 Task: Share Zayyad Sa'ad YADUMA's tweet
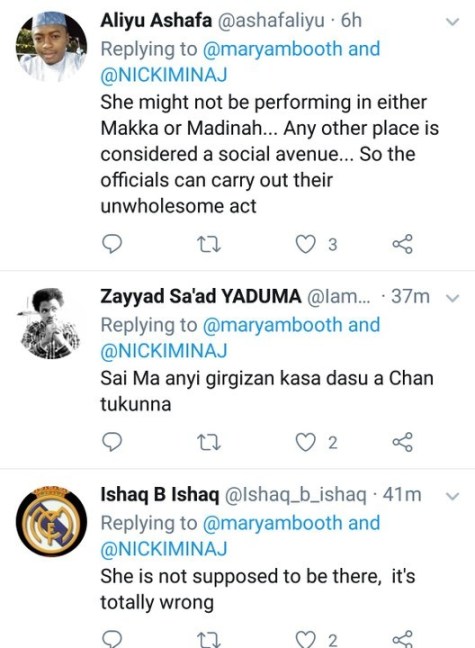403,442
